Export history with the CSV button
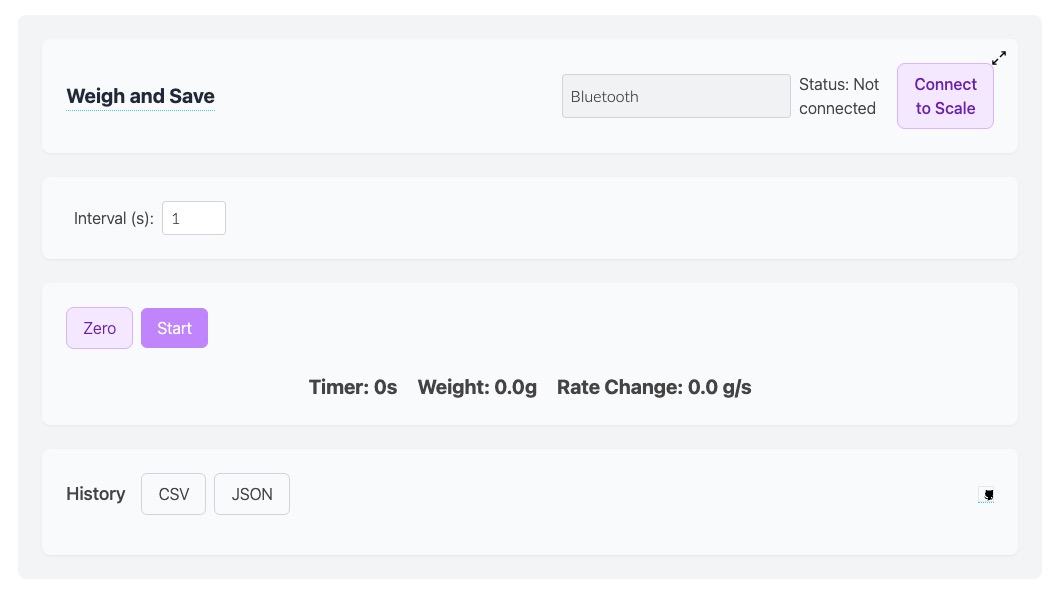 173,494
